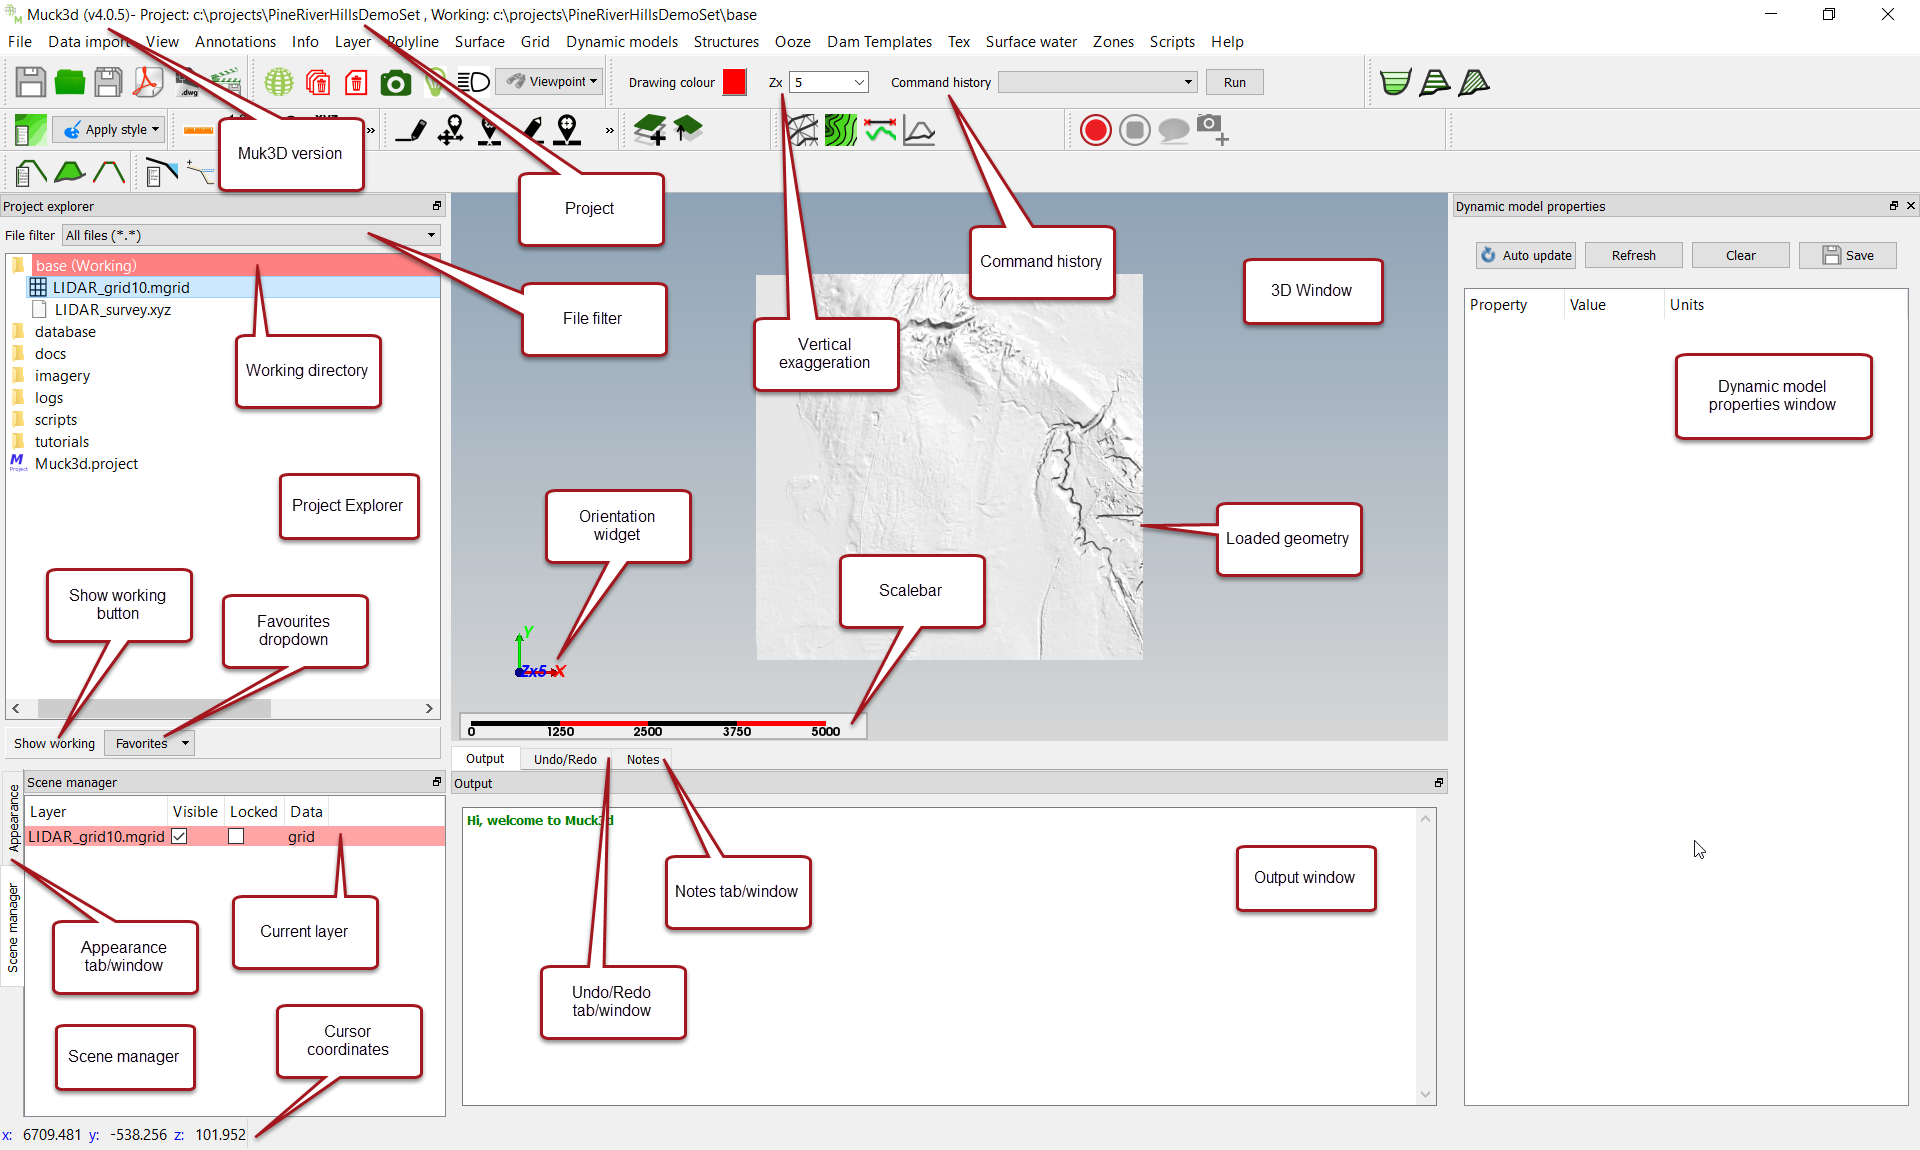Select LIDAR_survey.xyz in the project explorer
This screenshot has height=1150, width=1920.
pyautogui.click(x=113, y=309)
